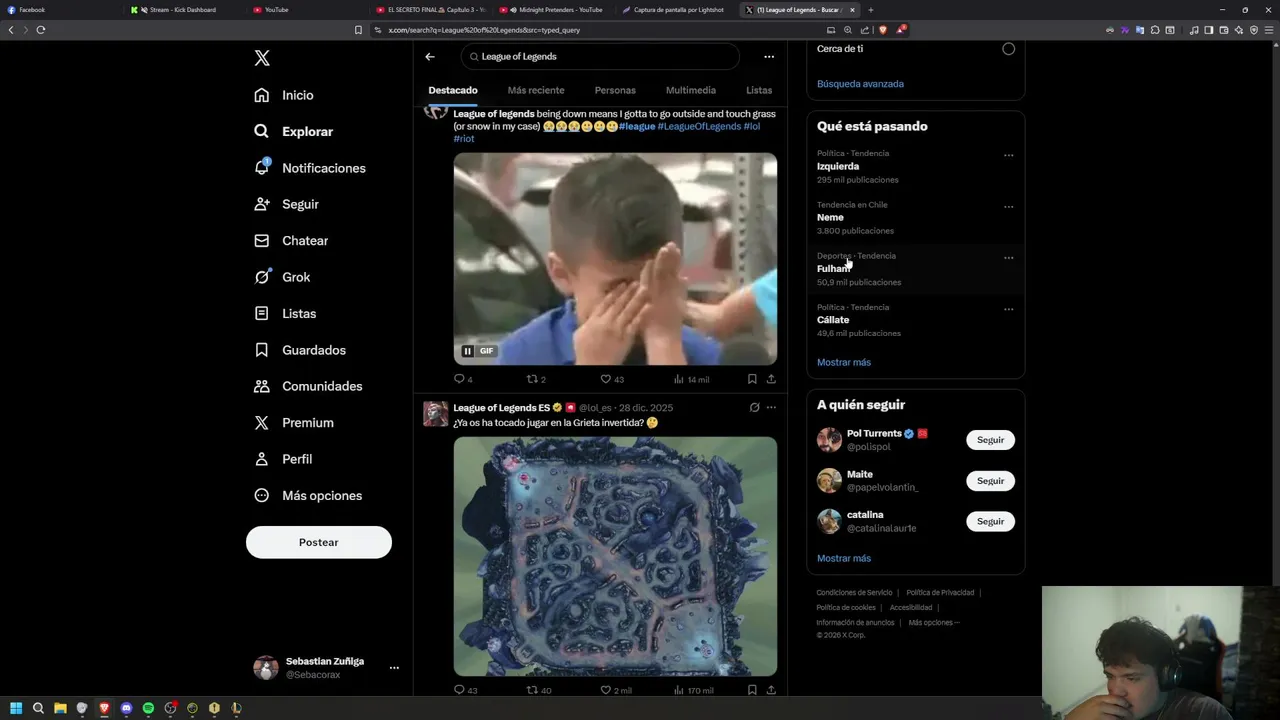Open account menu beside Sebastian Zuñiga
The image size is (1280, 720).
[394, 668]
